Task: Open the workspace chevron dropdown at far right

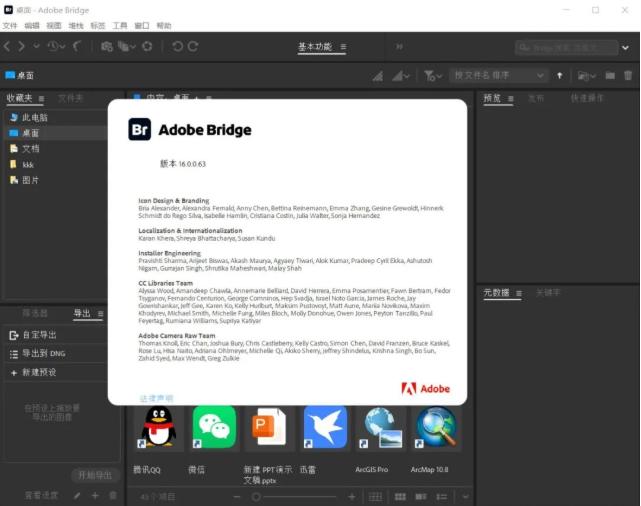Action: click(x=625, y=47)
